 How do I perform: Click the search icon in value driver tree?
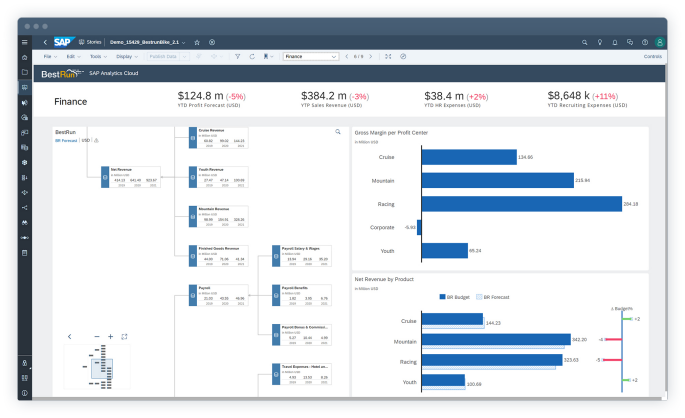[x=337, y=131]
